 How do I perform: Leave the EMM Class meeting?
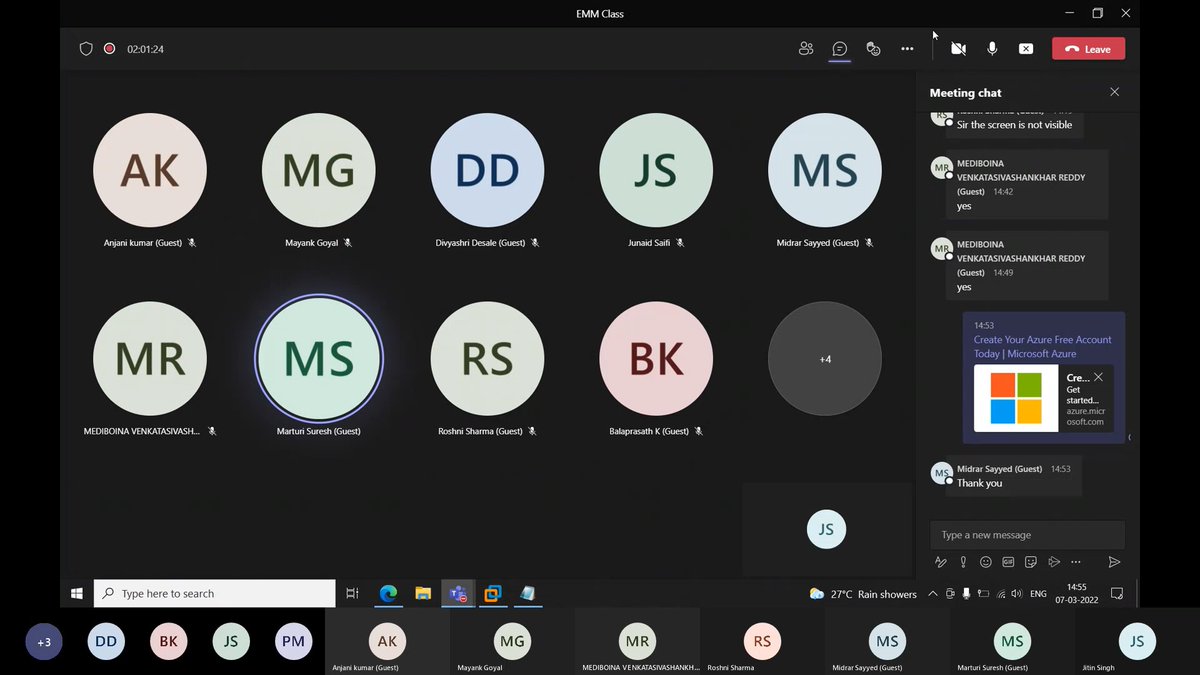(x=1088, y=49)
